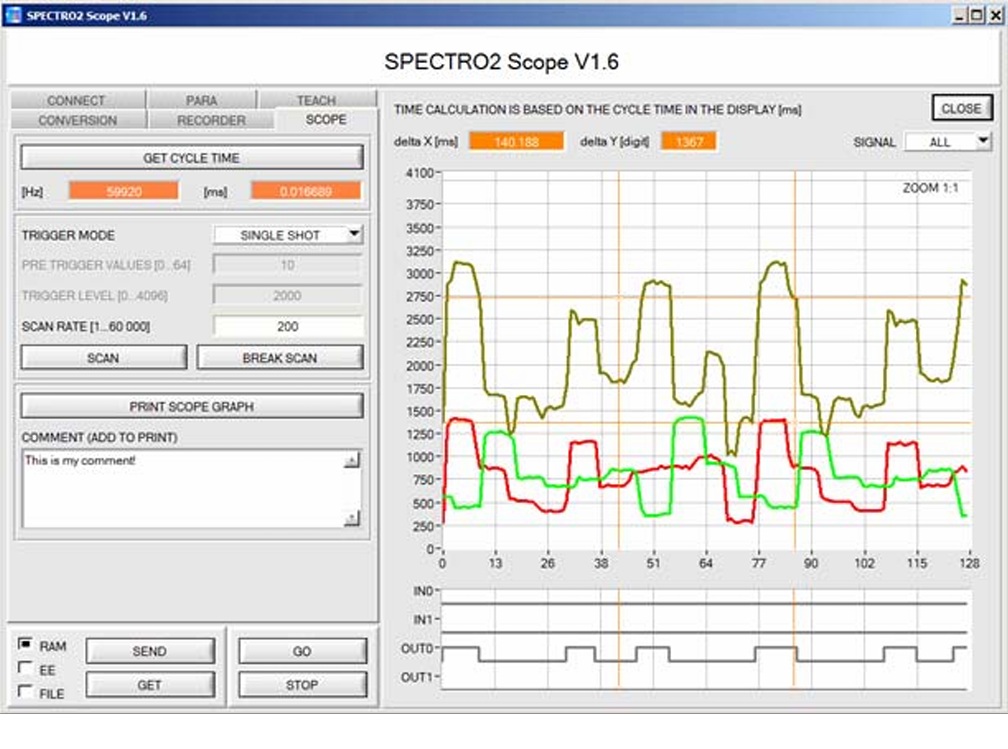
Task: Select the RAM option
Action: tap(25, 644)
